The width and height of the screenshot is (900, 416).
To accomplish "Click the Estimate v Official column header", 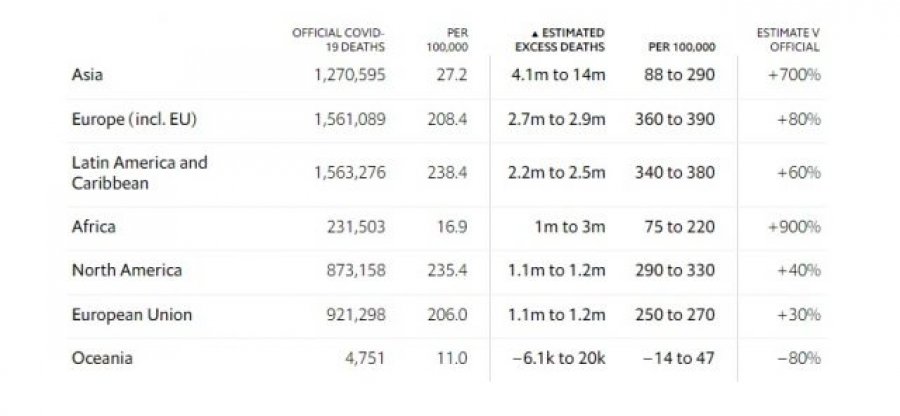I will (x=788, y=40).
